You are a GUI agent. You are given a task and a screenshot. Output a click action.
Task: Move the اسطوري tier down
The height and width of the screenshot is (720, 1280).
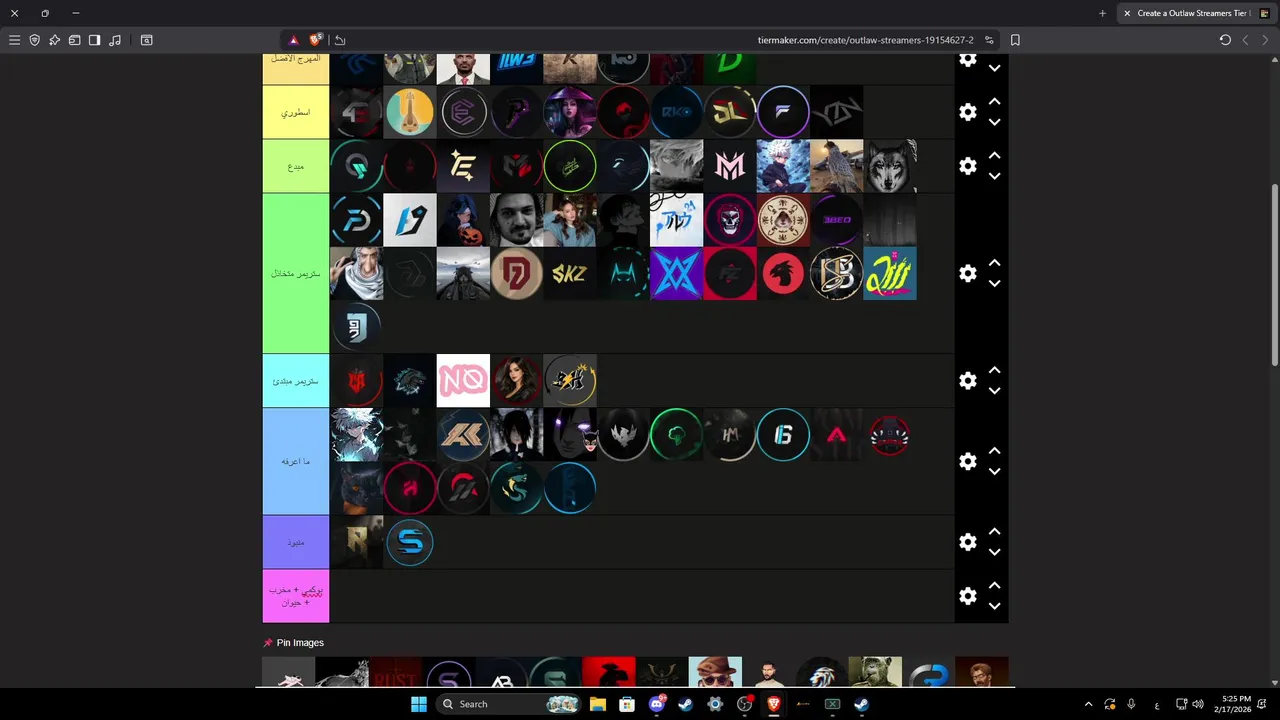[x=995, y=122]
